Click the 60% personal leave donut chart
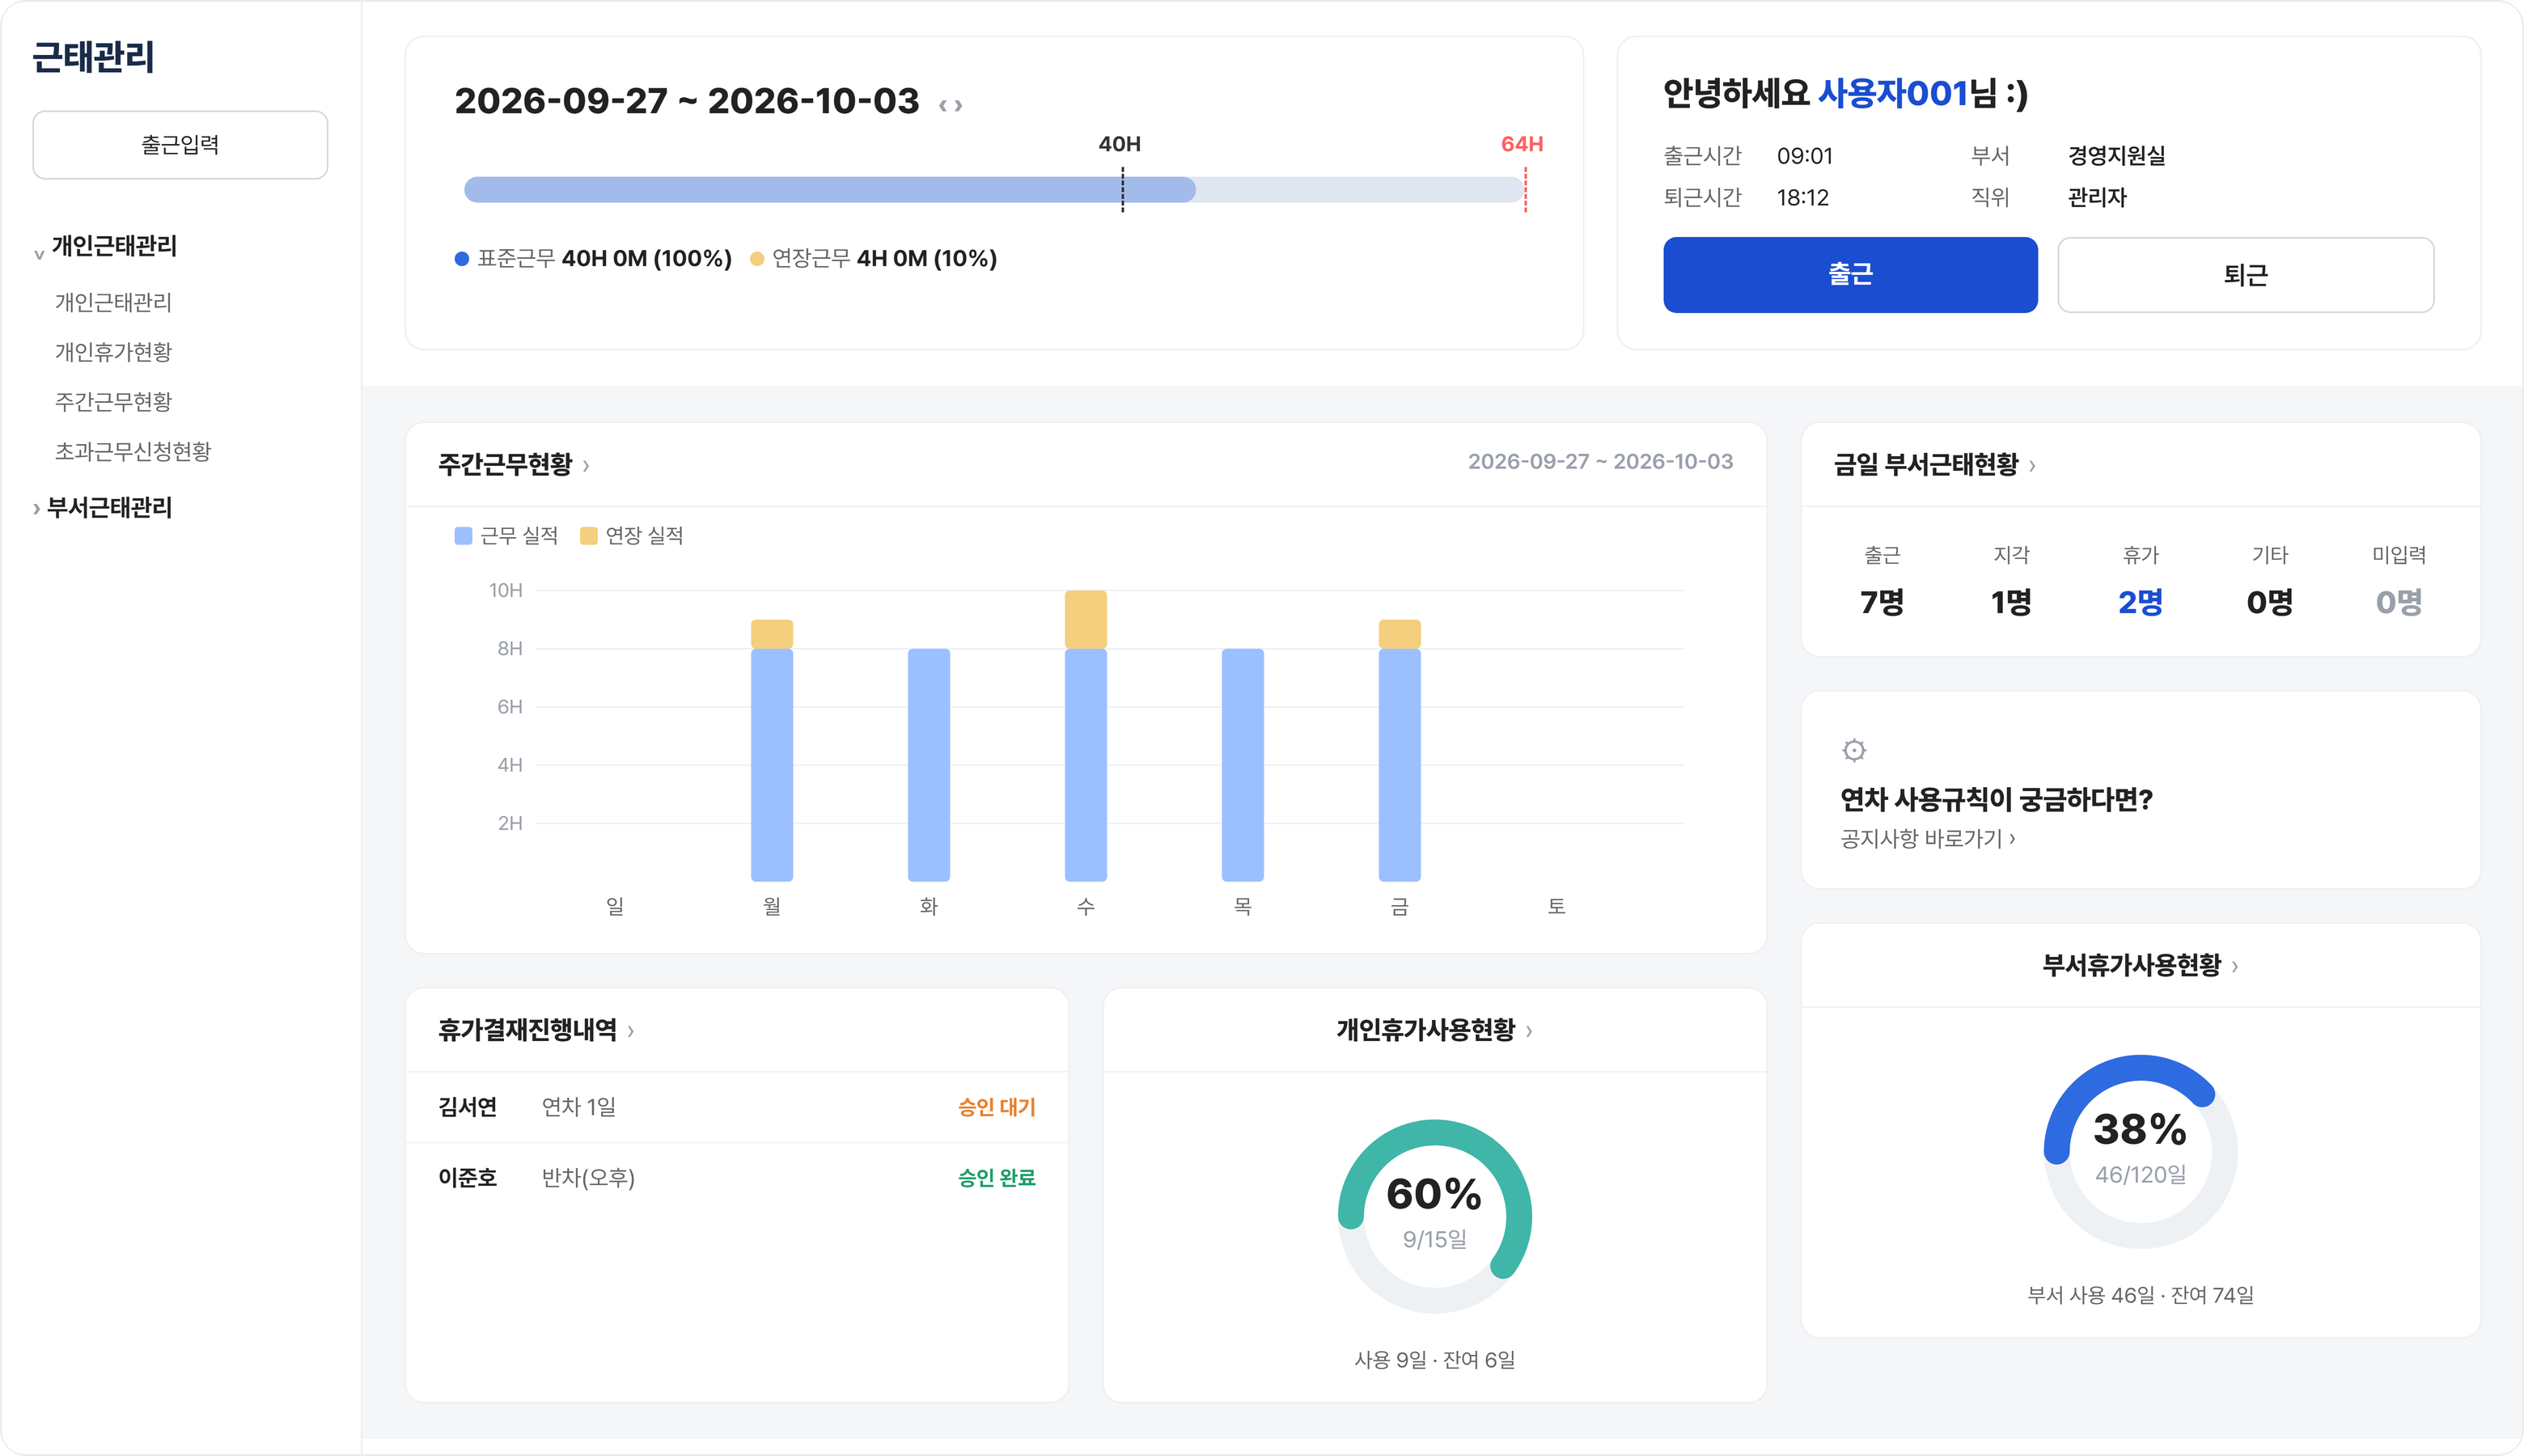 pos(1435,1216)
